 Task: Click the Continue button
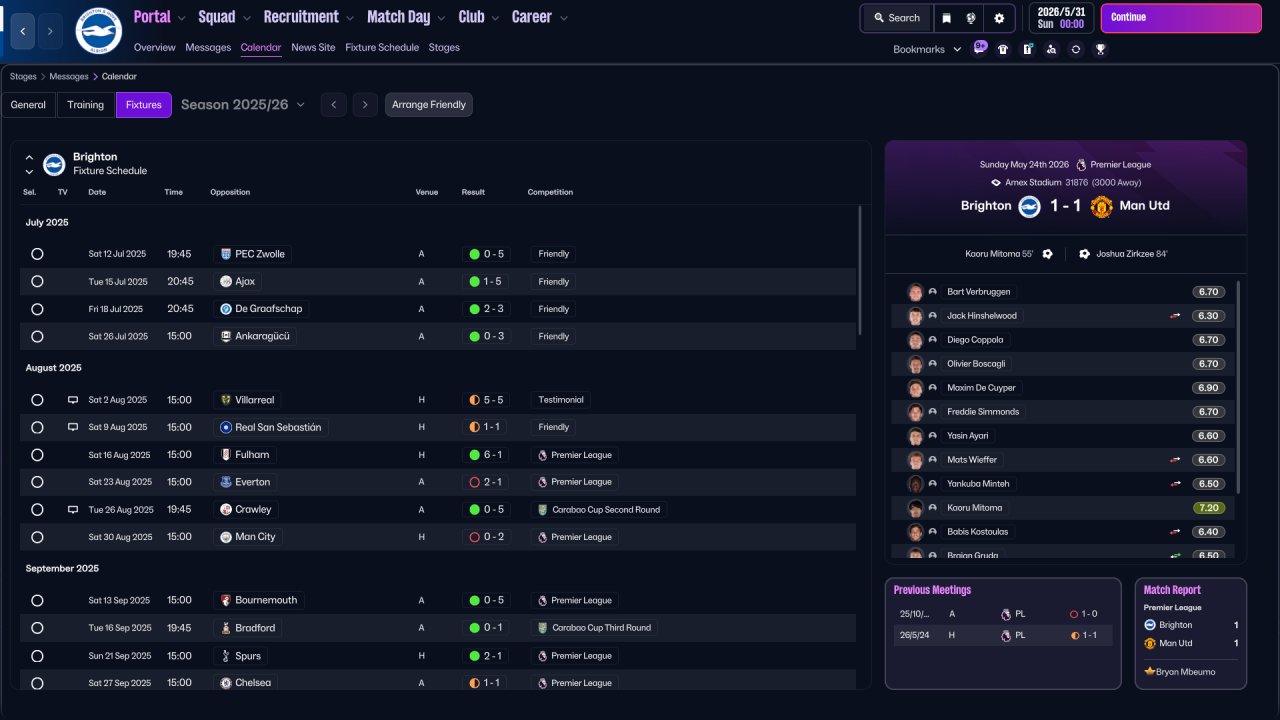coord(1181,18)
